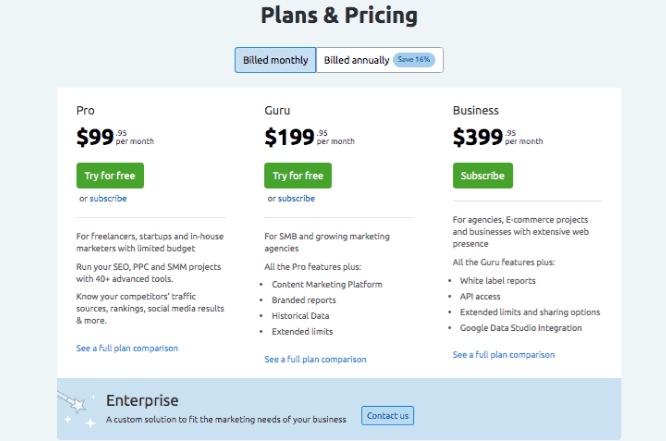Click the Enterprise heading
The image size is (666, 441).
[x=142, y=401]
